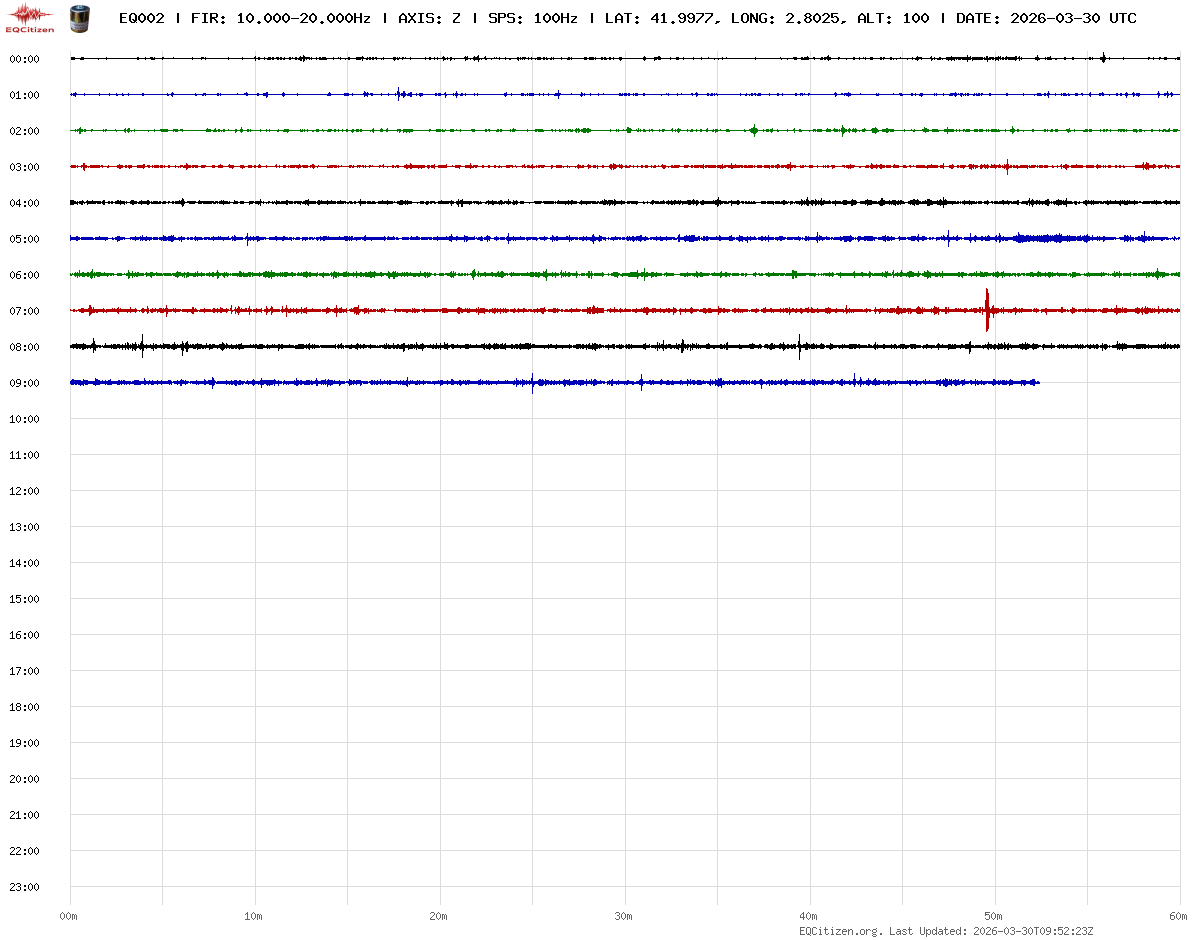
Task: Select the 00:00 hour label
Action: point(24,59)
